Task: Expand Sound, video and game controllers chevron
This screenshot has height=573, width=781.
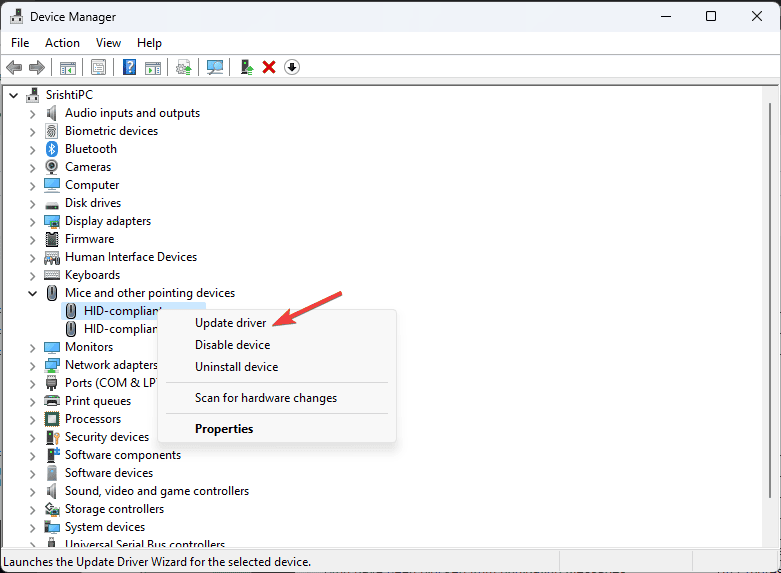Action: pos(32,492)
